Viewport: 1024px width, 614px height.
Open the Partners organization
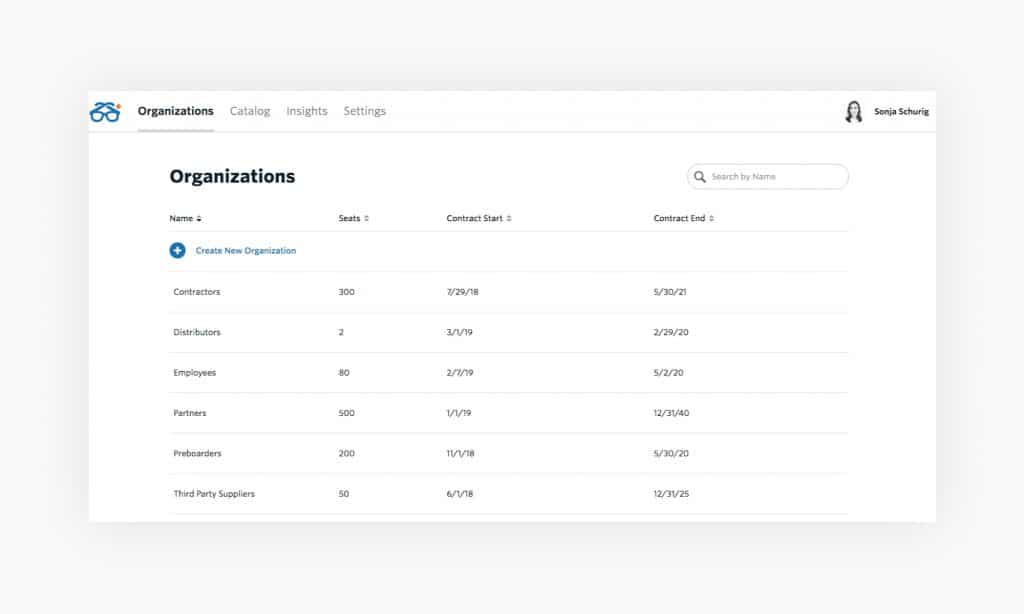(189, 413)
